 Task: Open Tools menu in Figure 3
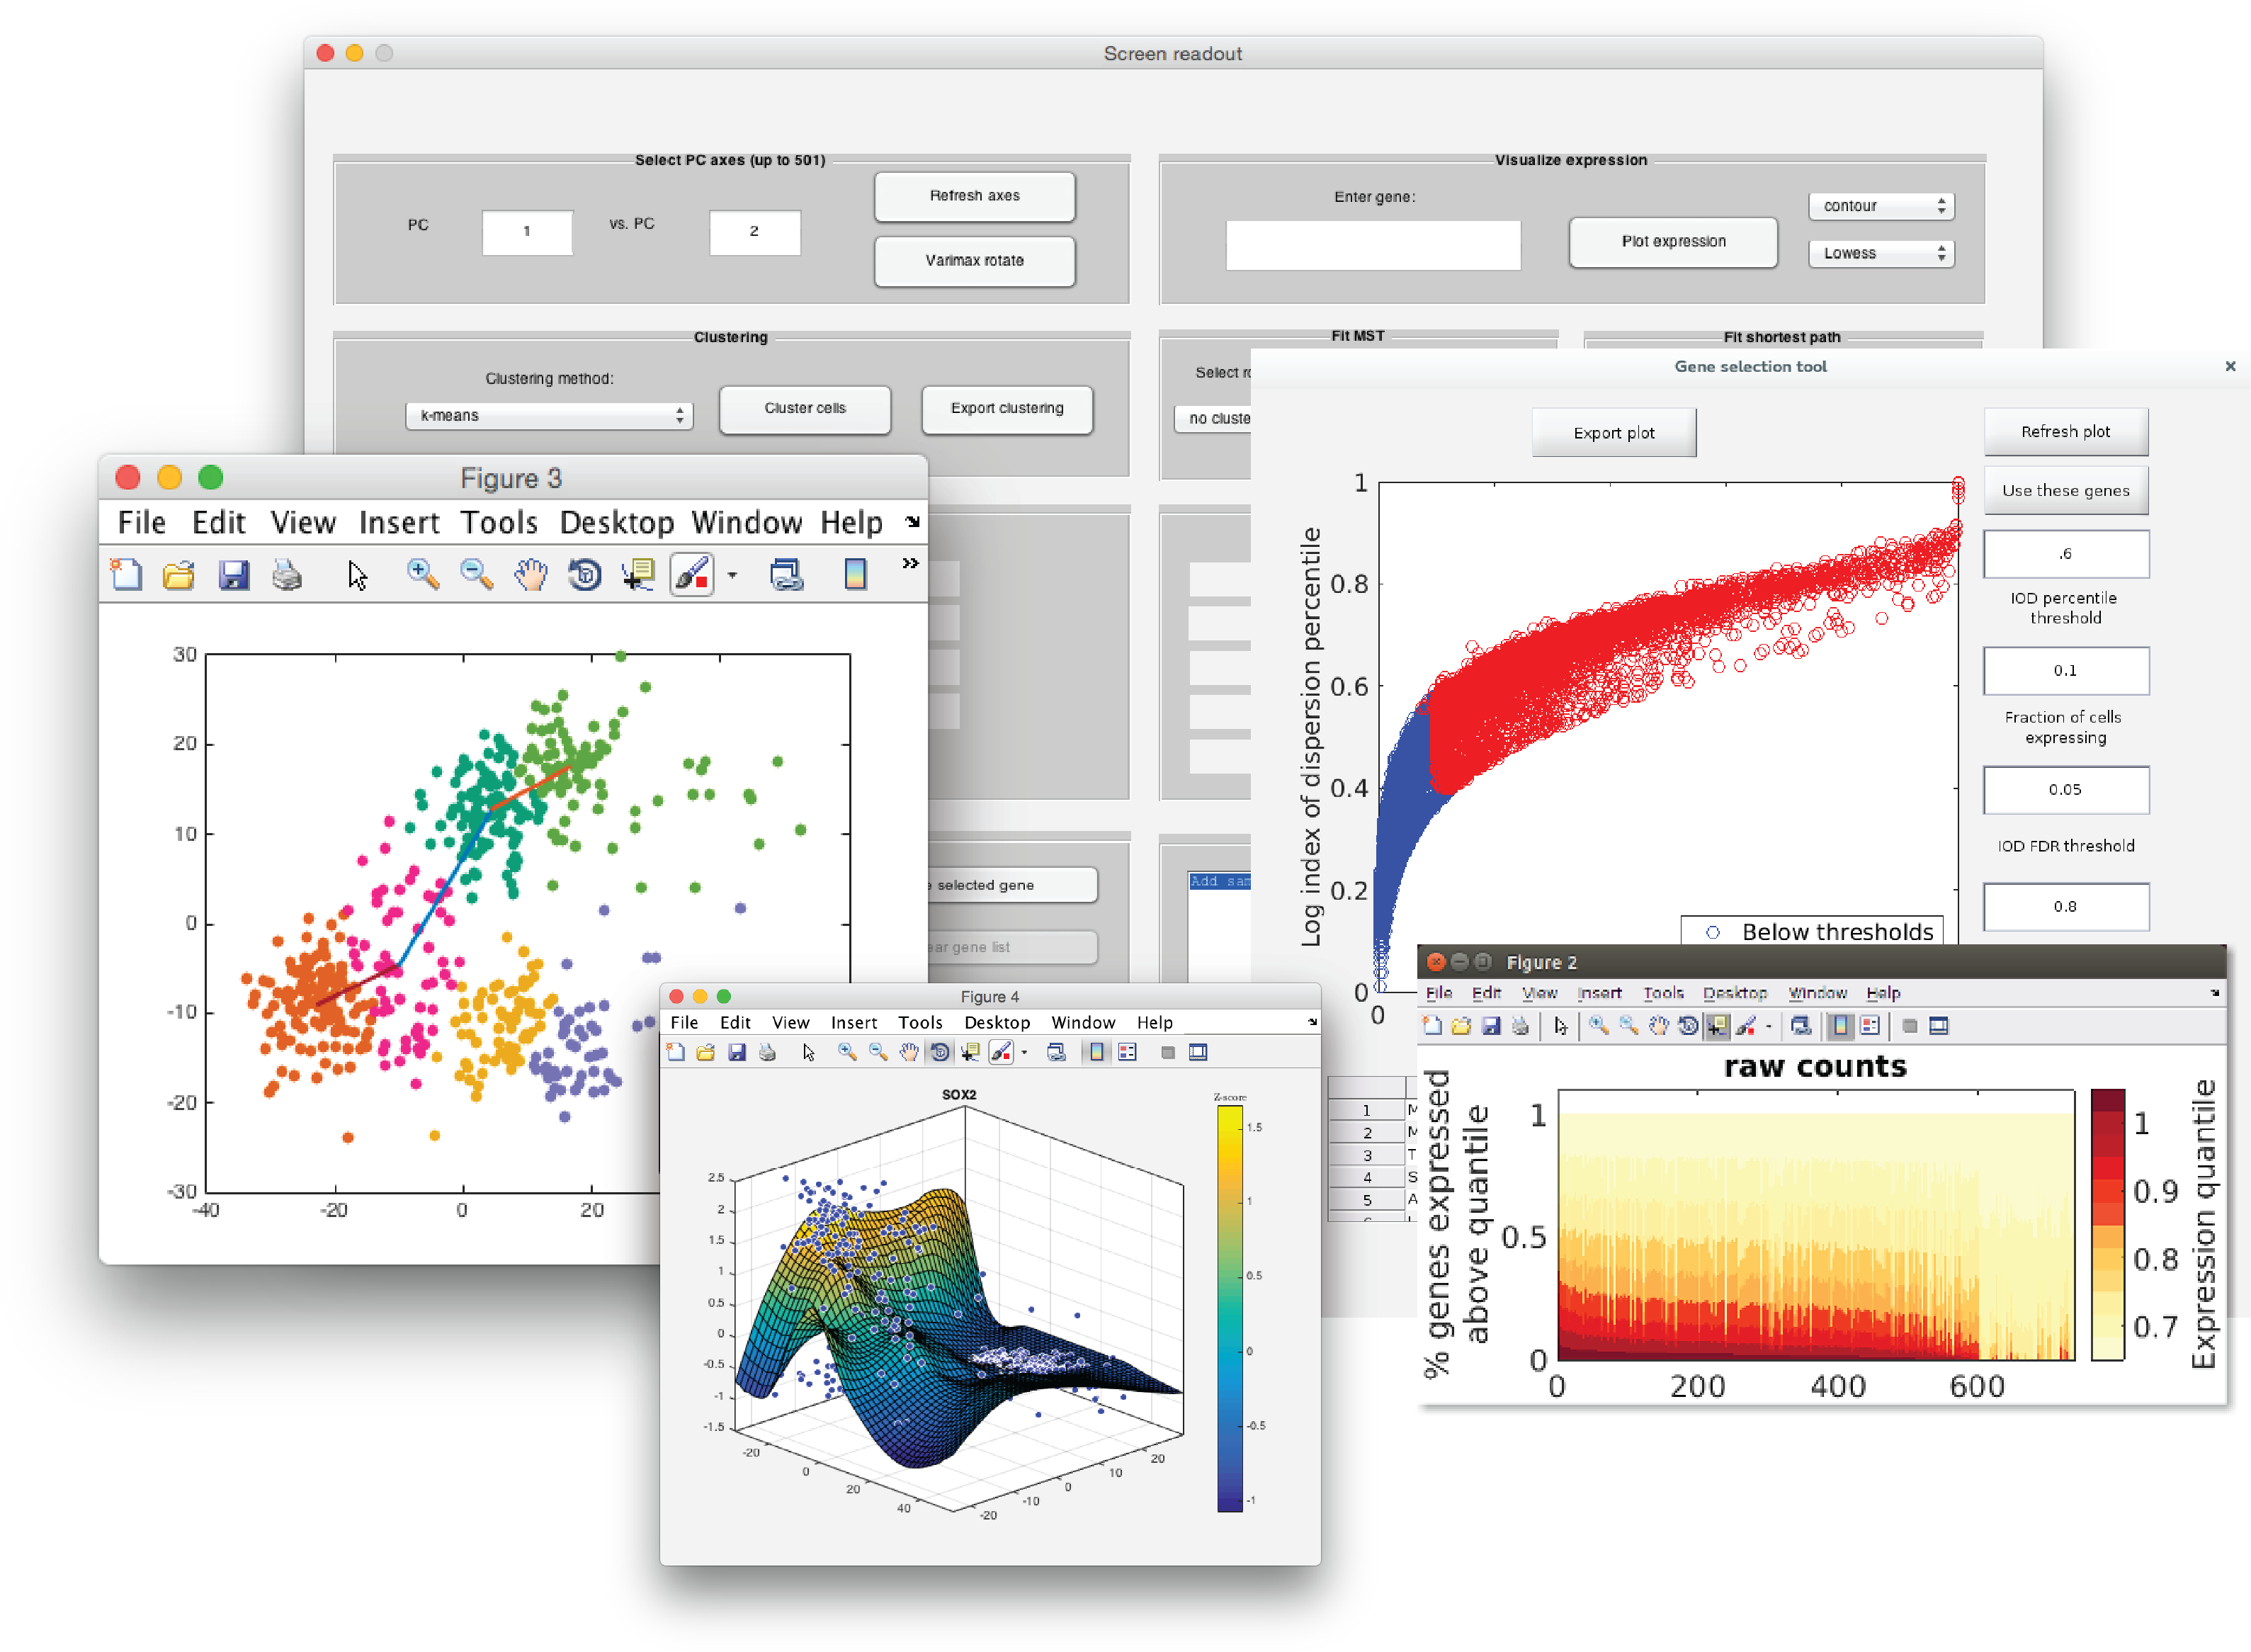498,523
